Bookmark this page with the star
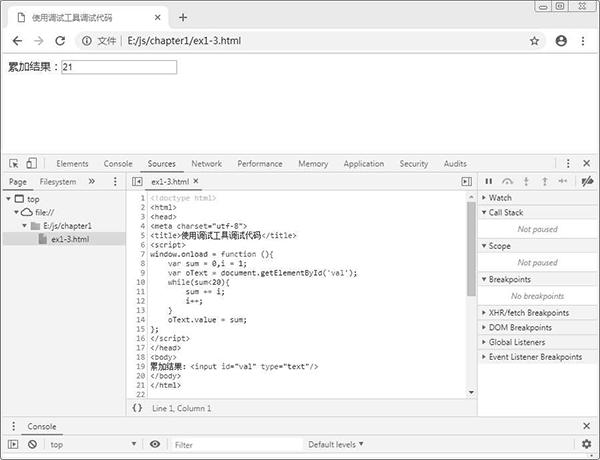Image resolution: width=600 pixels, height=460 pixels. [534, 41]
